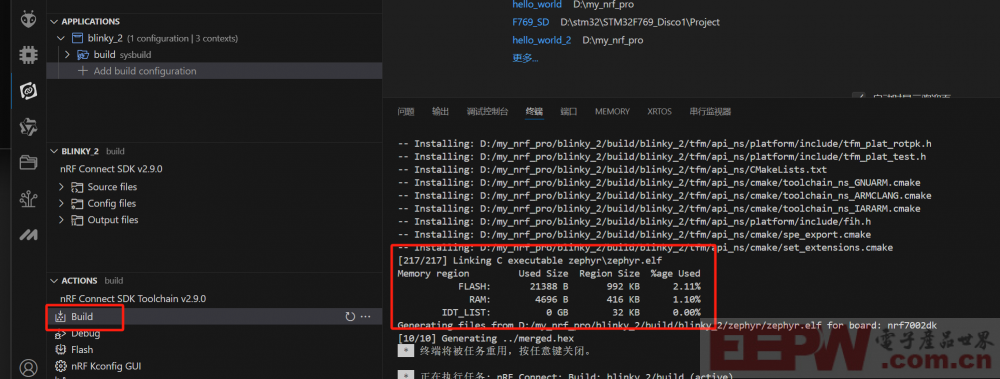The image size is (1000, 379).
Task: Collapse the BLINKY_2 build details section
Action: click(x=54, y=151)
